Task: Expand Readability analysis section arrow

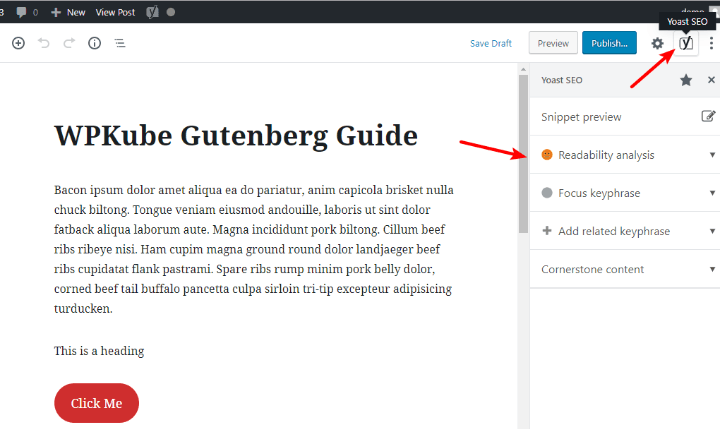Action: click(x=712, y=155)
